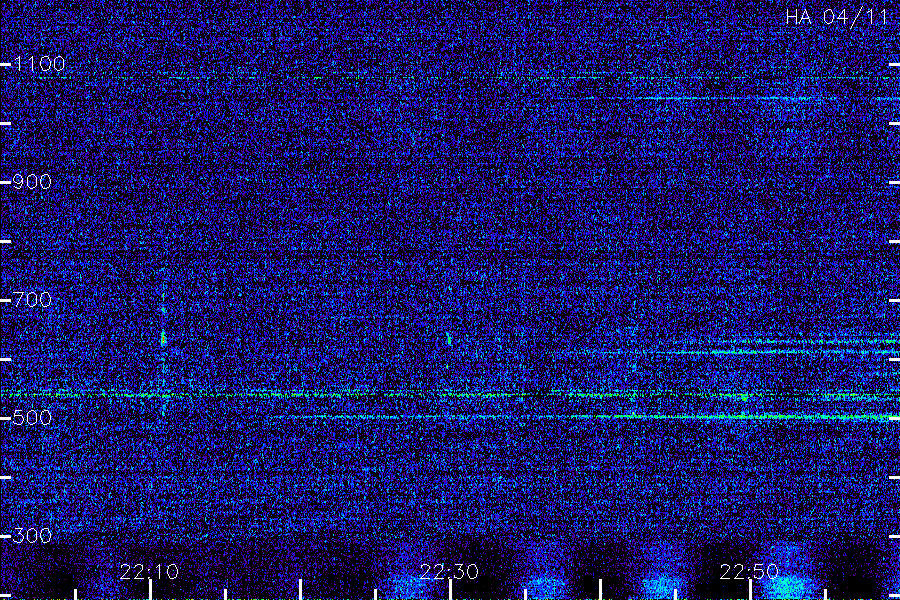This screenshot has width=900, height=600.
Task: Click the HA 04/11 date label
Action: click(836, 17)
